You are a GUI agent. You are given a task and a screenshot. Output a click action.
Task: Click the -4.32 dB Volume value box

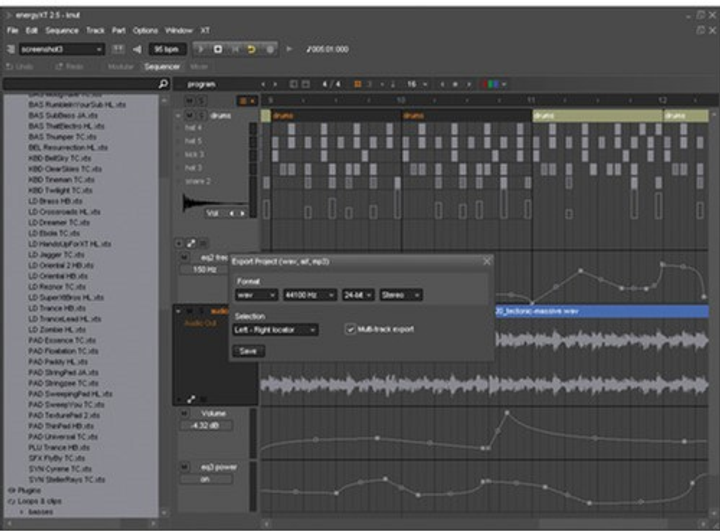(x=205, y=426)
